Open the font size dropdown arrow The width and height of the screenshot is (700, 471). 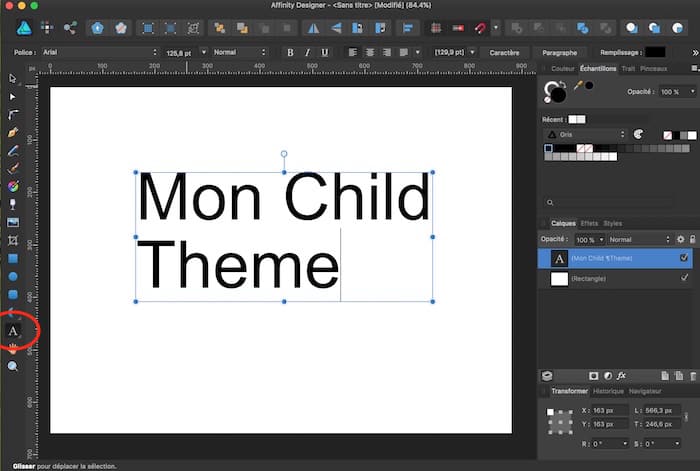point(204,52)
